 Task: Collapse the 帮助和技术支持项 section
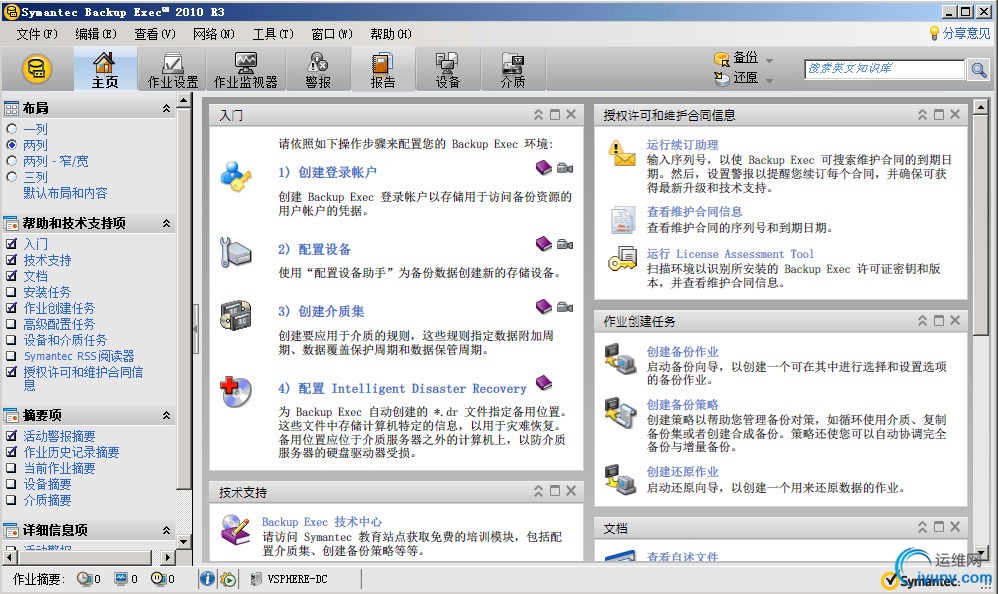pos(166,223)
